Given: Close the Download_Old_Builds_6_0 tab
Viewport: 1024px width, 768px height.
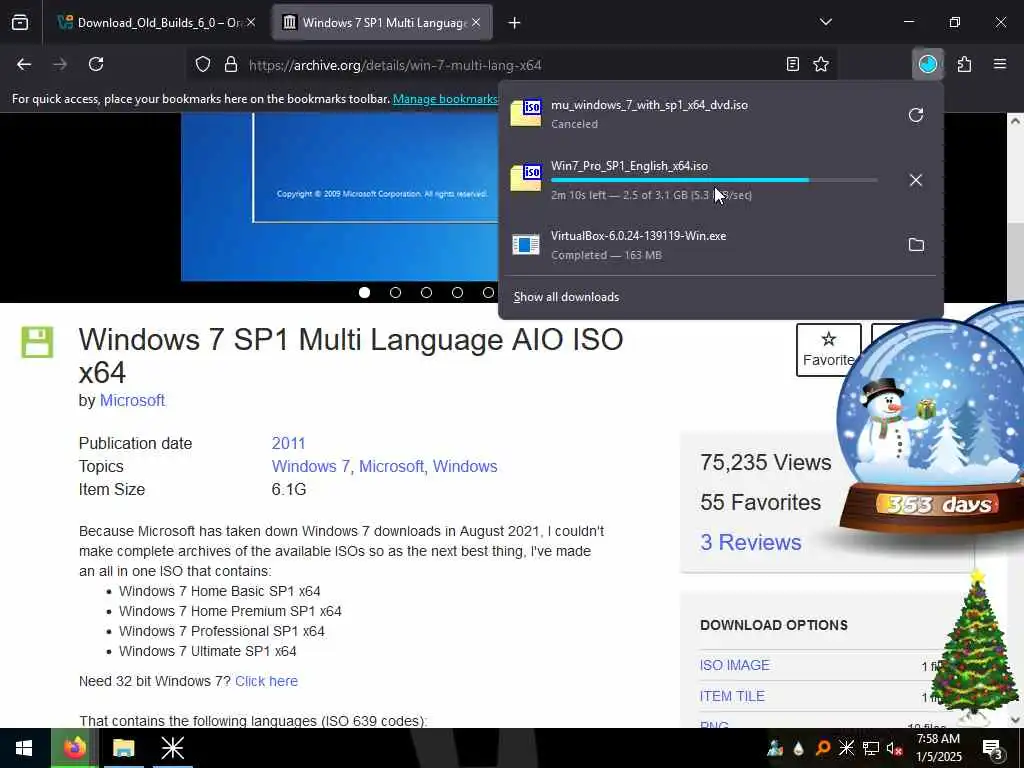Looking at the screenshot, I should click(x=251, y=23).
